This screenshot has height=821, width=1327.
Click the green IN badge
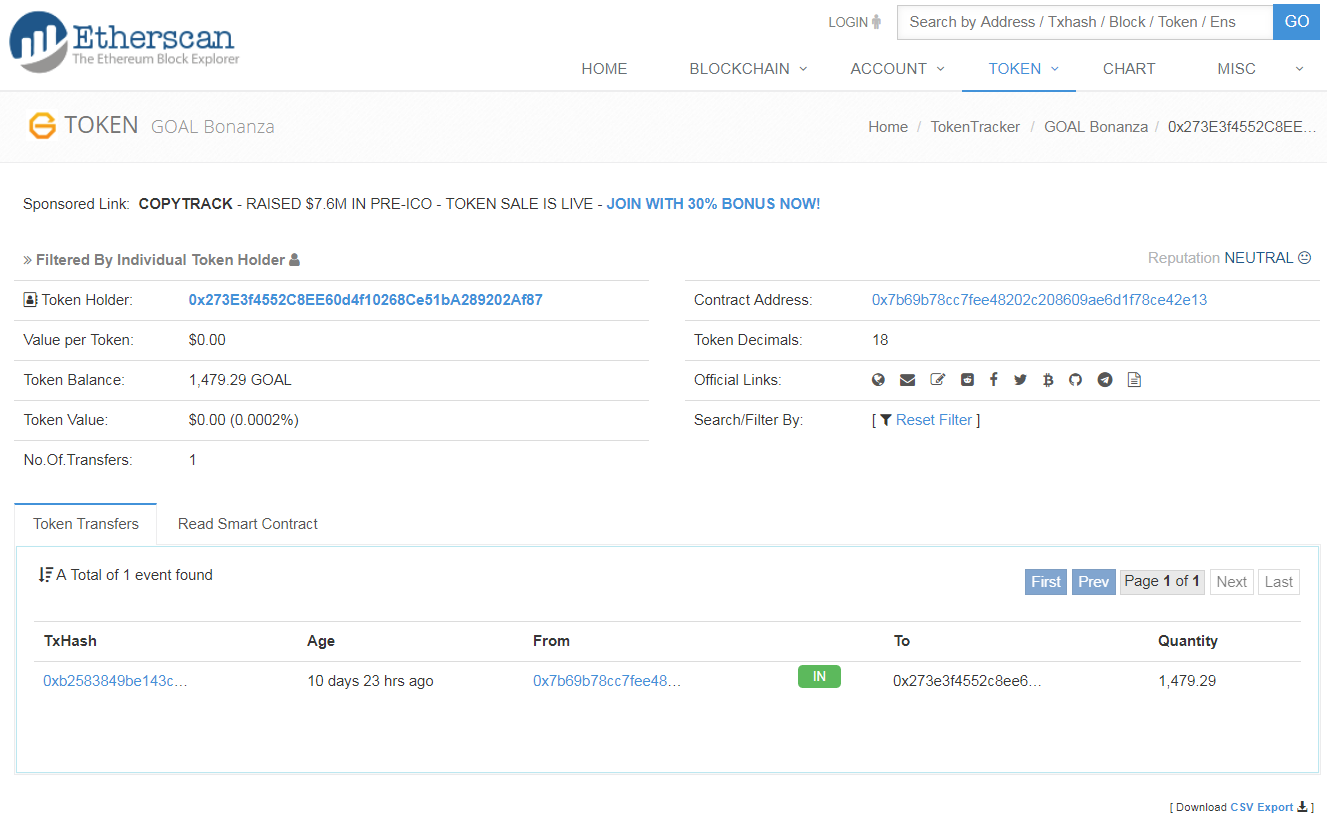point(819,677)
